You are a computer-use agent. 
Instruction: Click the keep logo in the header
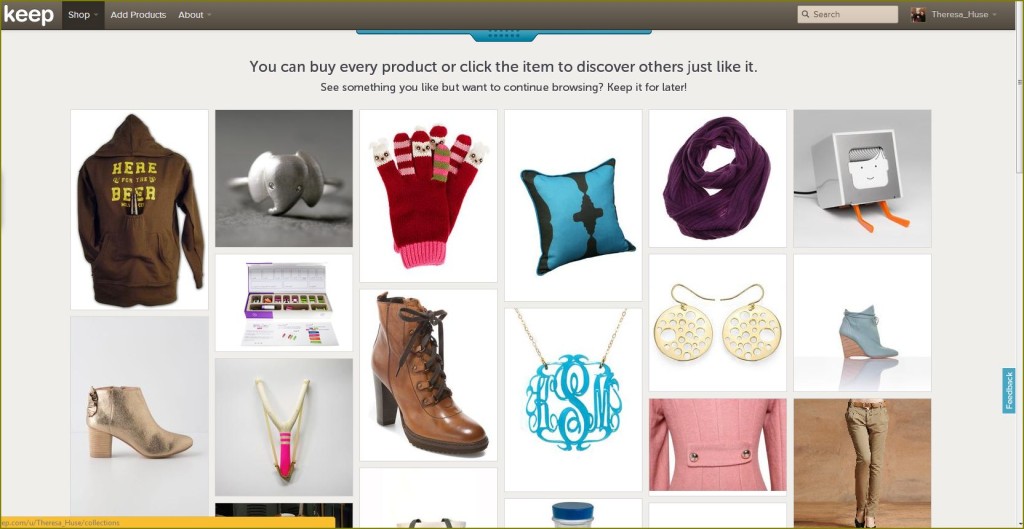click(x=29, y=14)
